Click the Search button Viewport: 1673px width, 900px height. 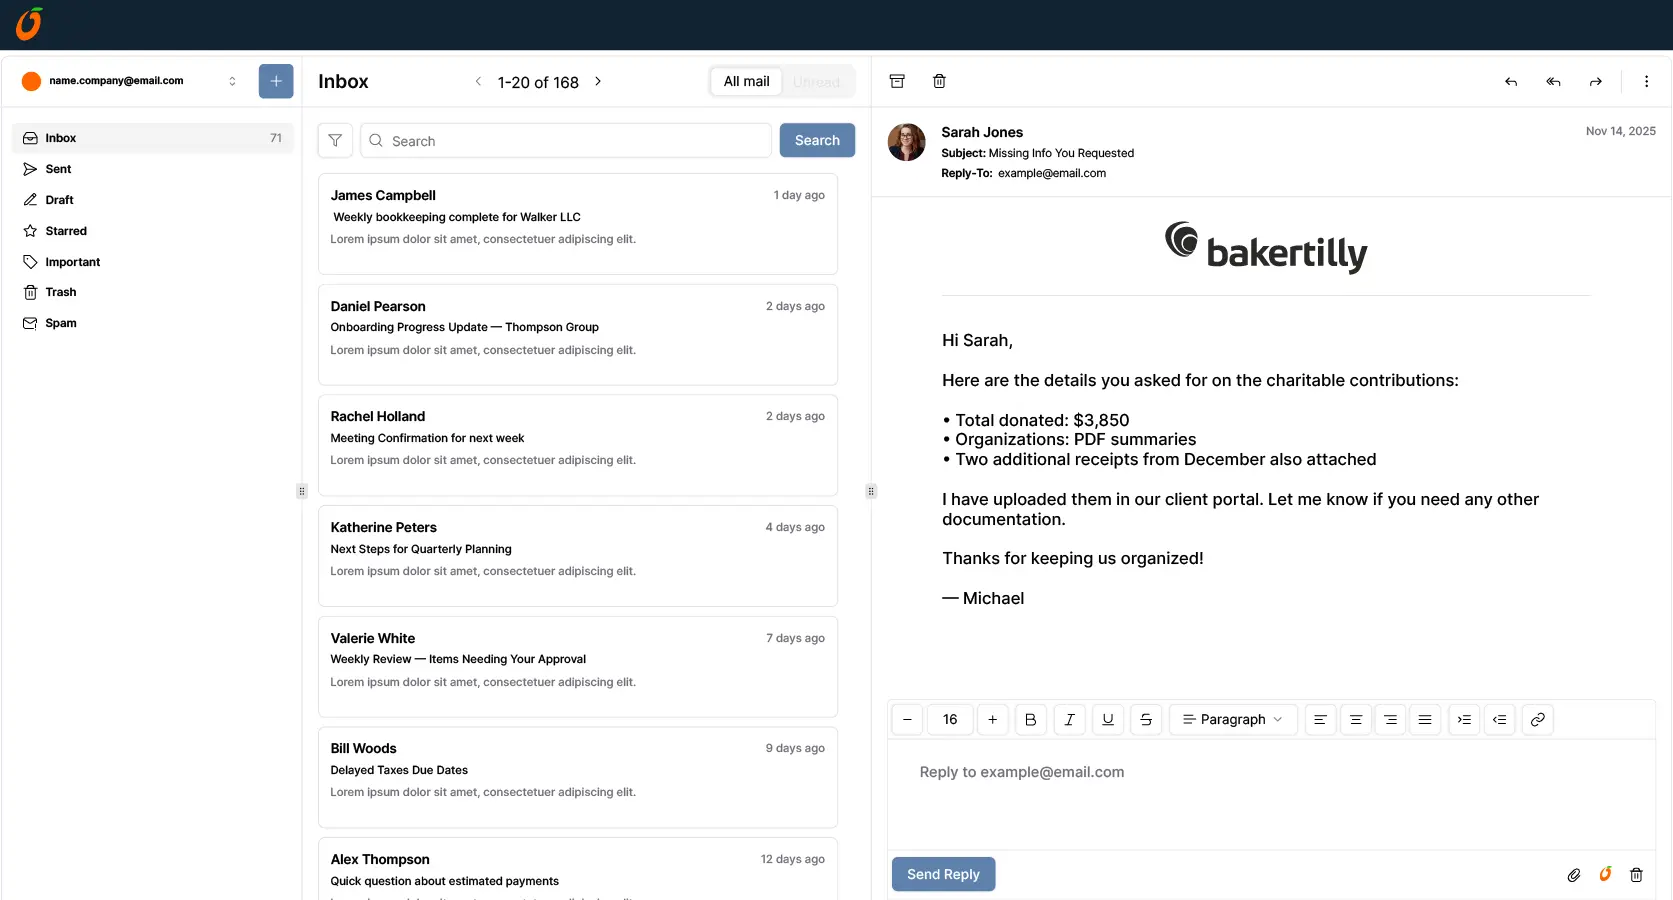click(817, 141)
